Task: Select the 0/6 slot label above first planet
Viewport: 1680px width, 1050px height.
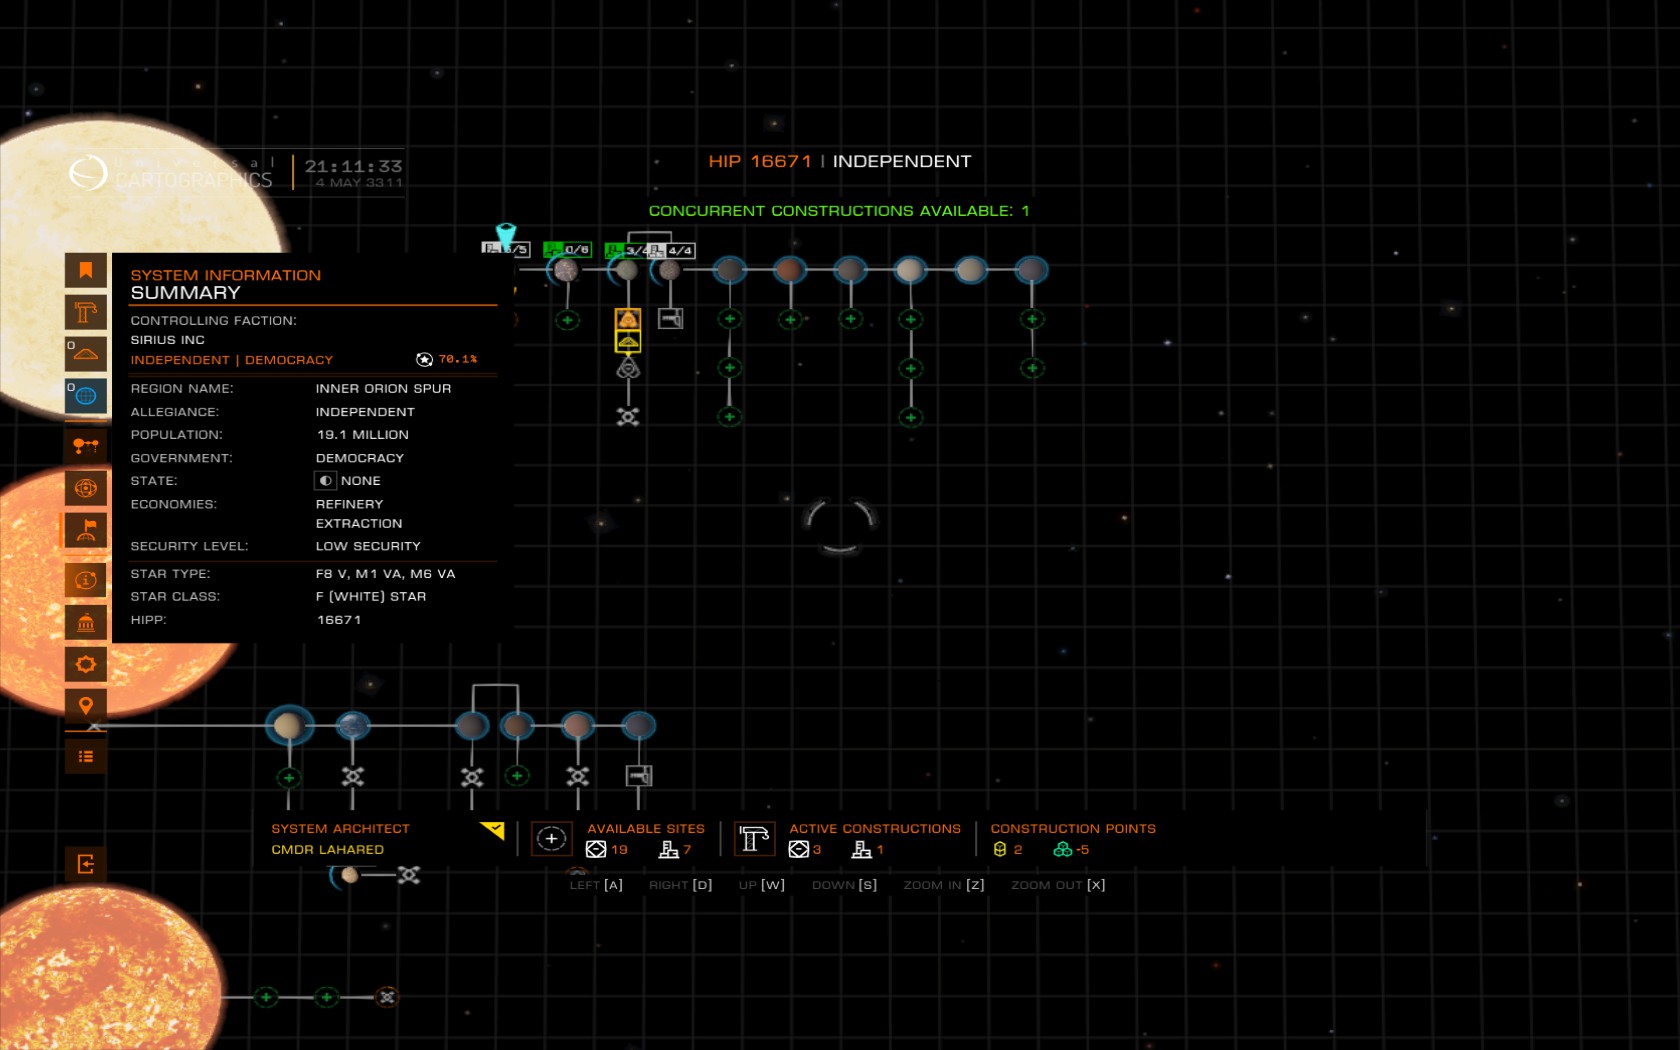Action: tap(567, 249)
